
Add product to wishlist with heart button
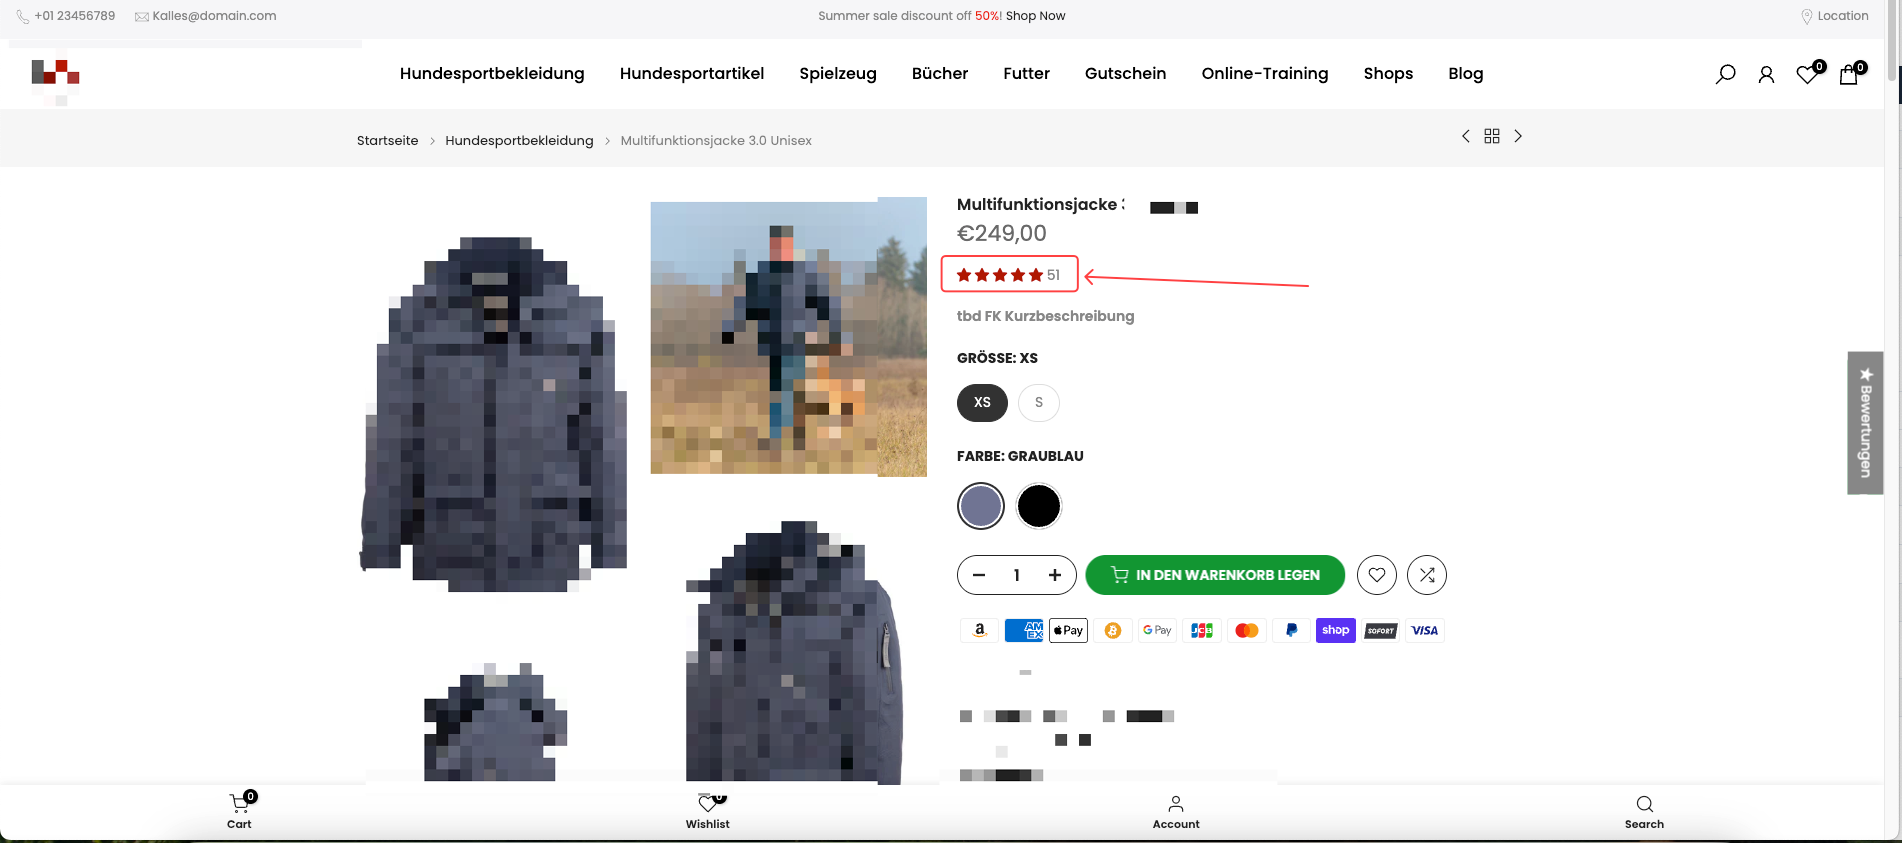coord(1377,575)
